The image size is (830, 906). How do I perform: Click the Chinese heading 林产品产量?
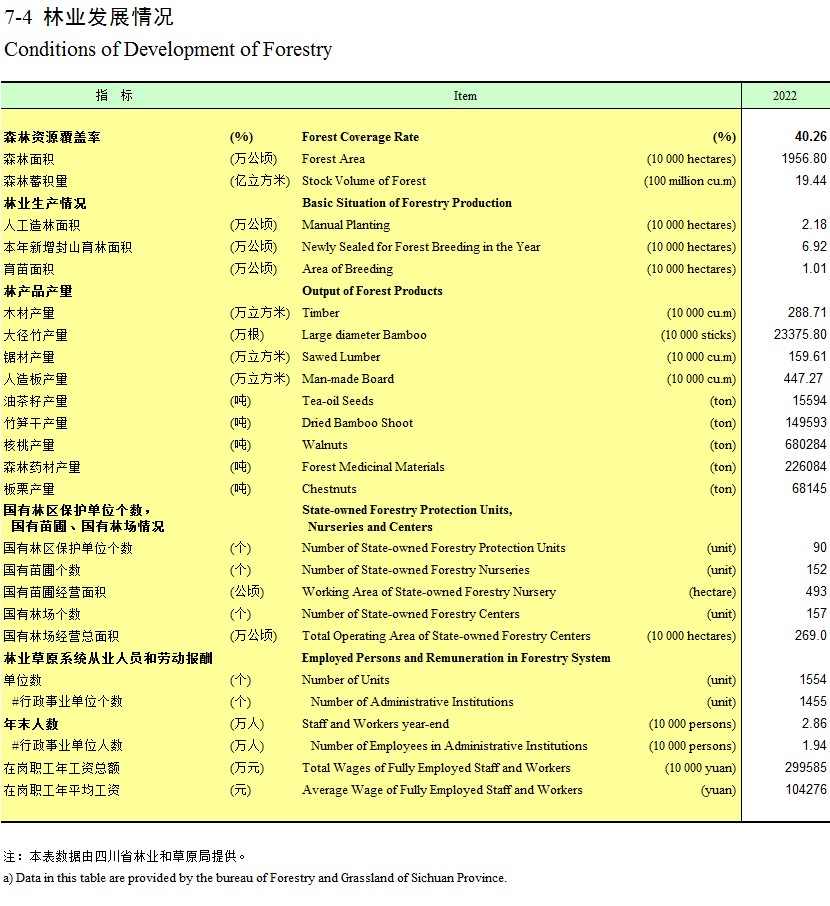(x=38, y=291)
